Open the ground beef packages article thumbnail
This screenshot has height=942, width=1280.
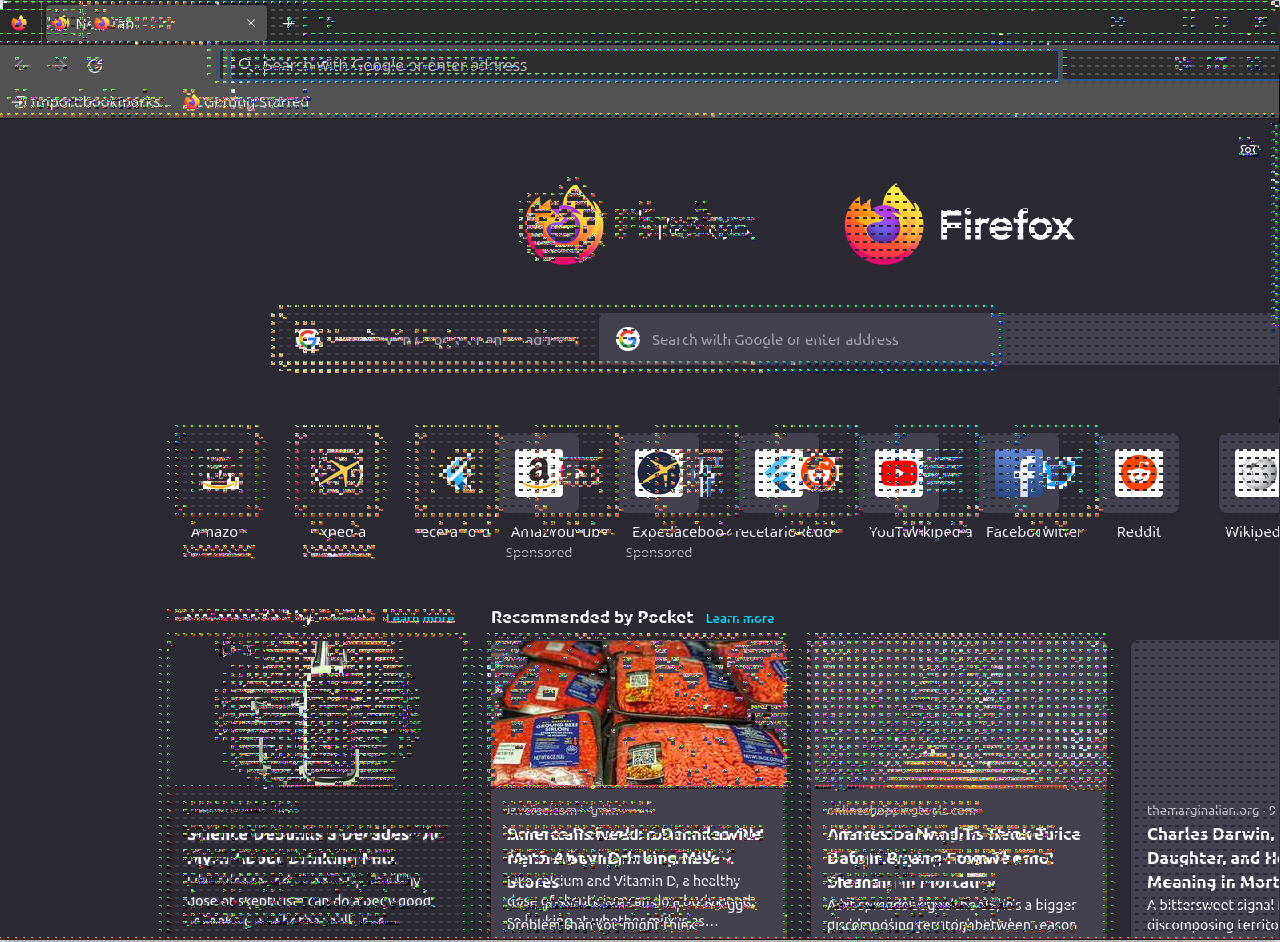[x=638, y=714]
